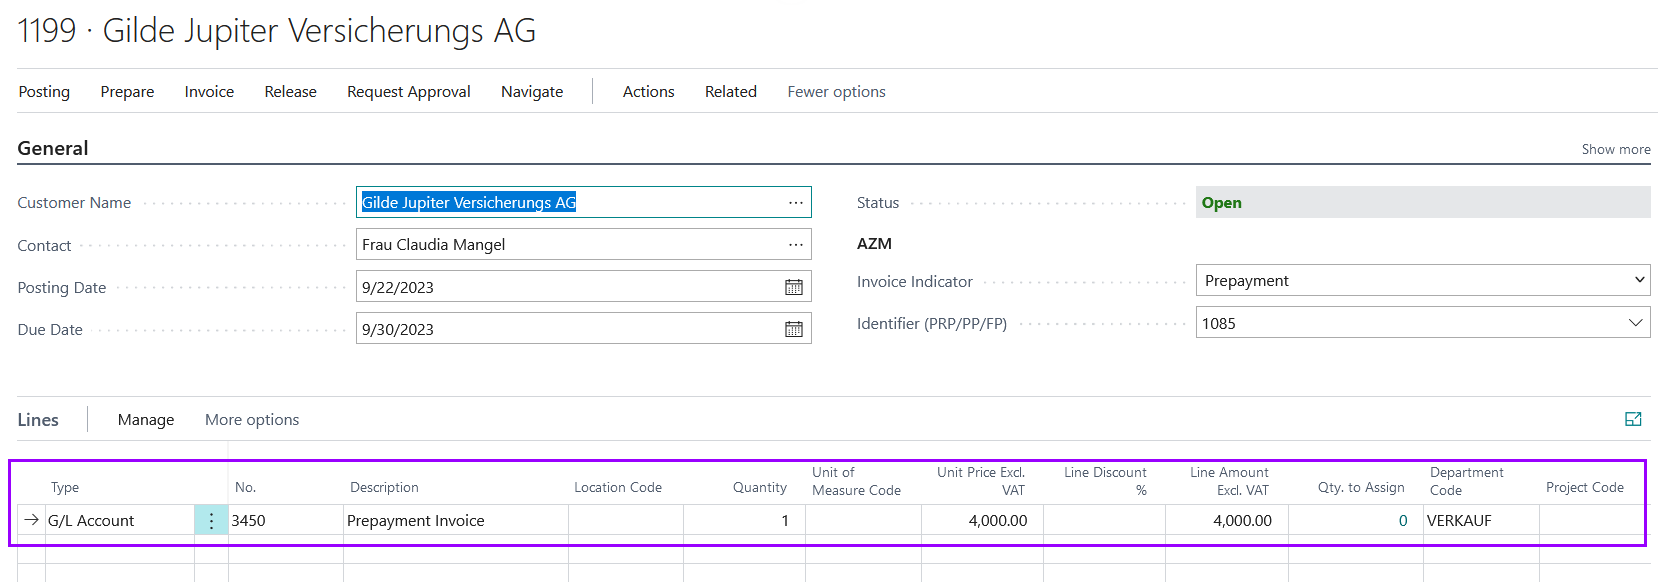The image size is (1658, 582).
Task: Select the G/L Account row arrow
Action: [x=32, y=520]
